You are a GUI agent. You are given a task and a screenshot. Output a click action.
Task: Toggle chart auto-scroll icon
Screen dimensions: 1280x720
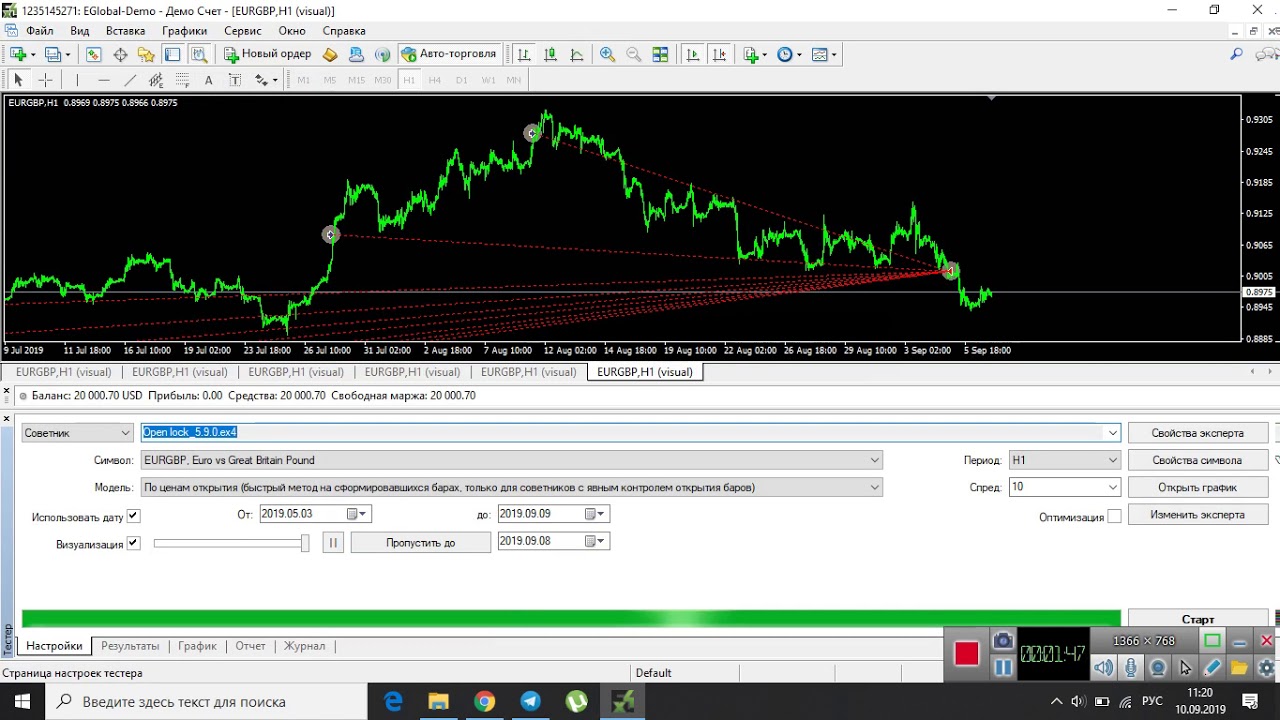tap(692, 55)
